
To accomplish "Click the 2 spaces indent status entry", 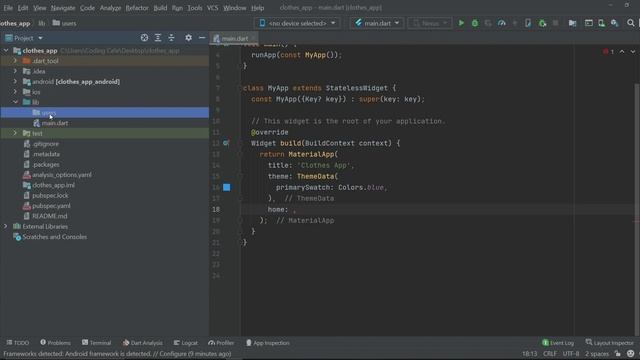I will 597,354.
